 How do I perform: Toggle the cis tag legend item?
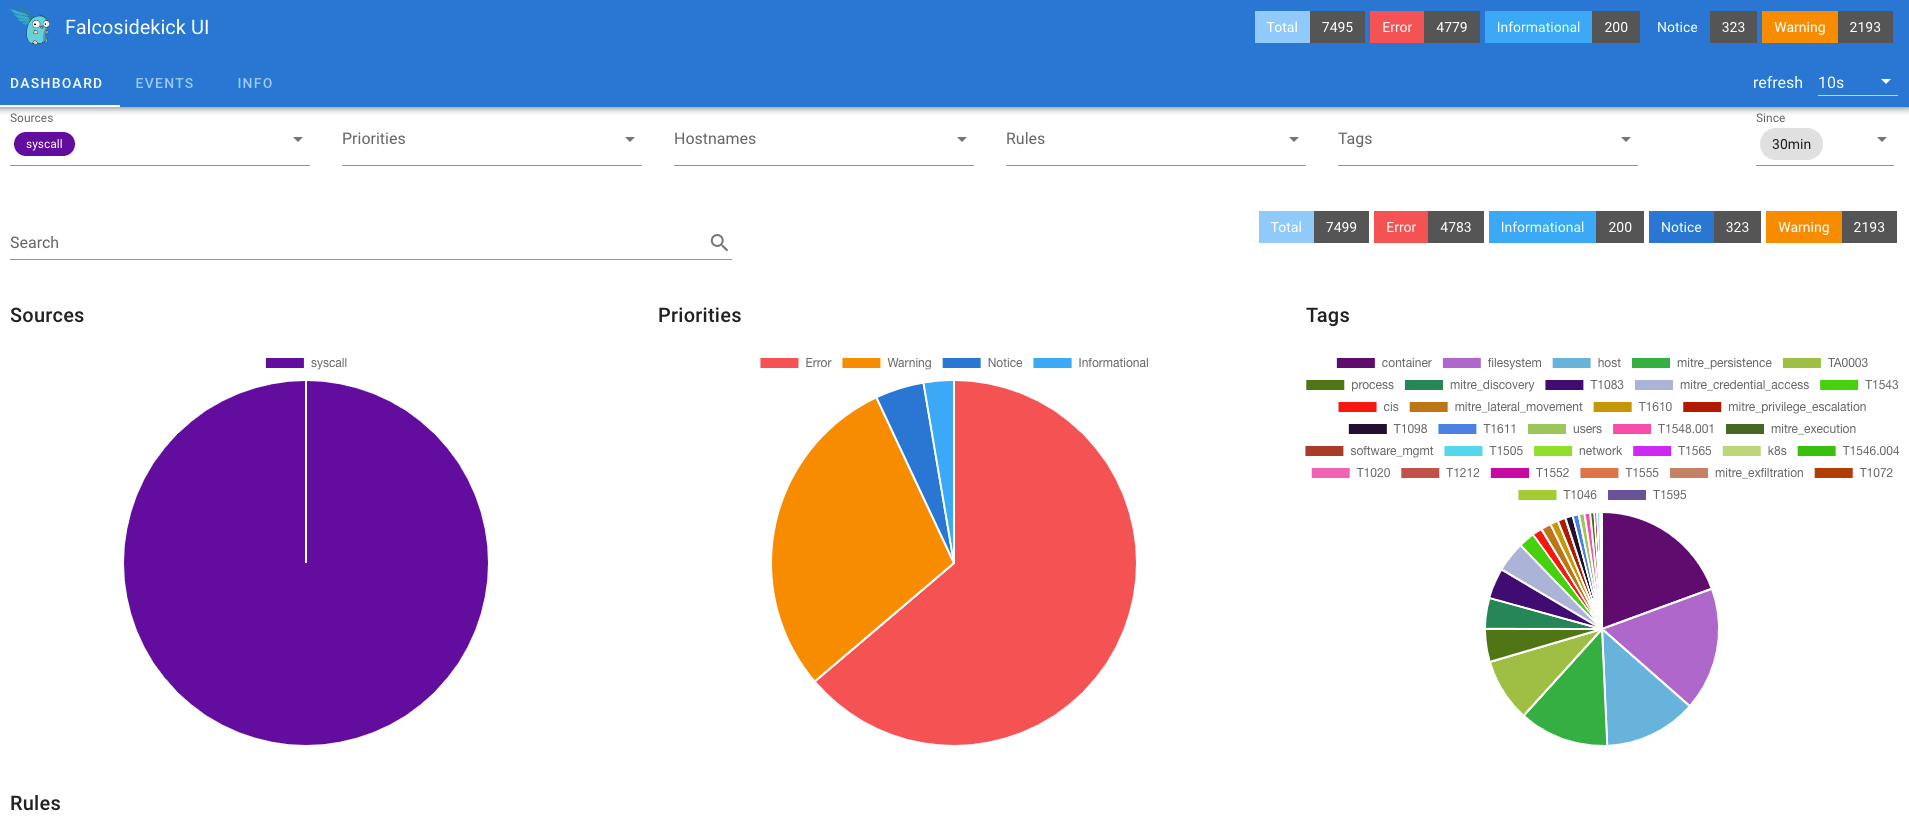(x=1369, y=407)
